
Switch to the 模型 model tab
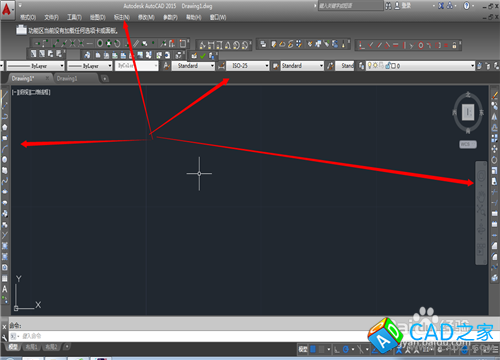tap(13, 347)
